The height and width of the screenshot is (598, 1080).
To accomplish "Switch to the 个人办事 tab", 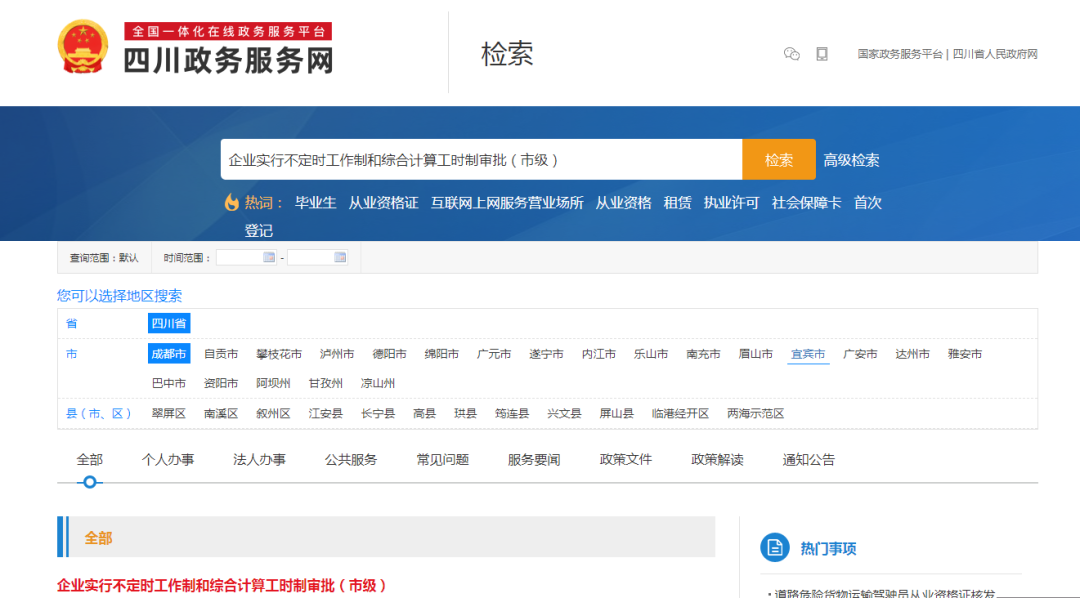I will click(x=168, y=459).
